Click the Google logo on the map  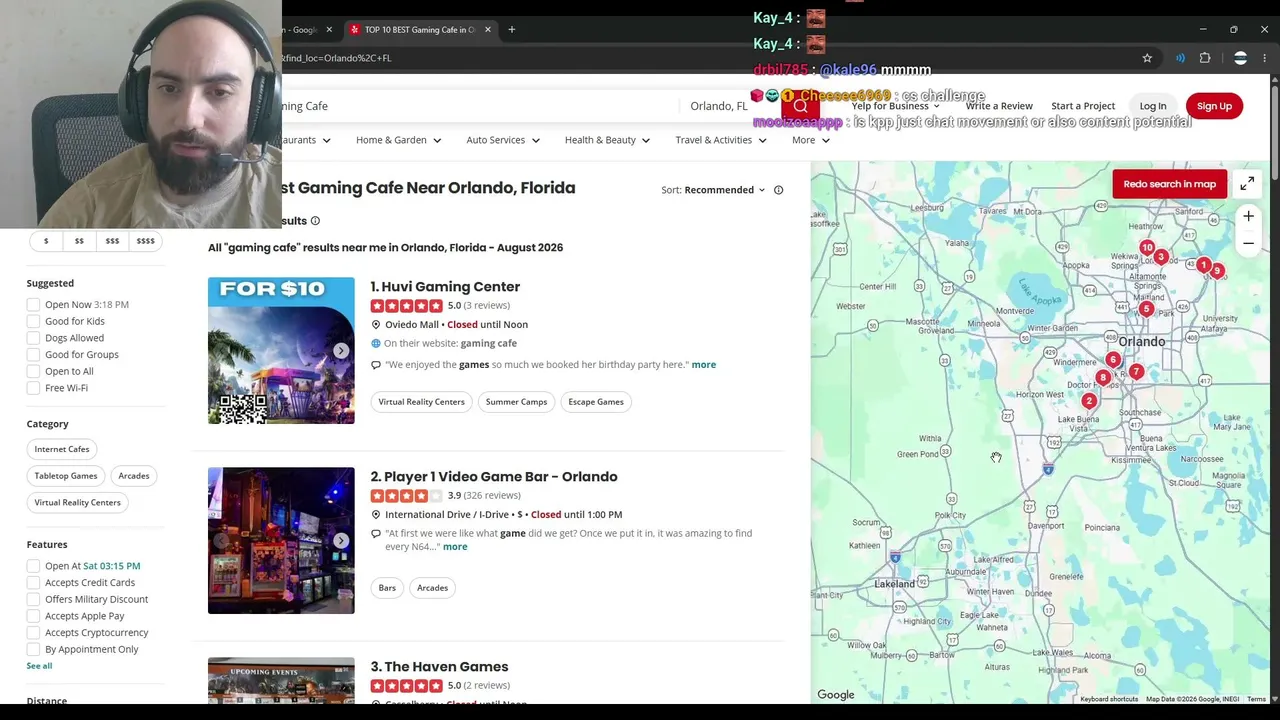click(836, 695)
